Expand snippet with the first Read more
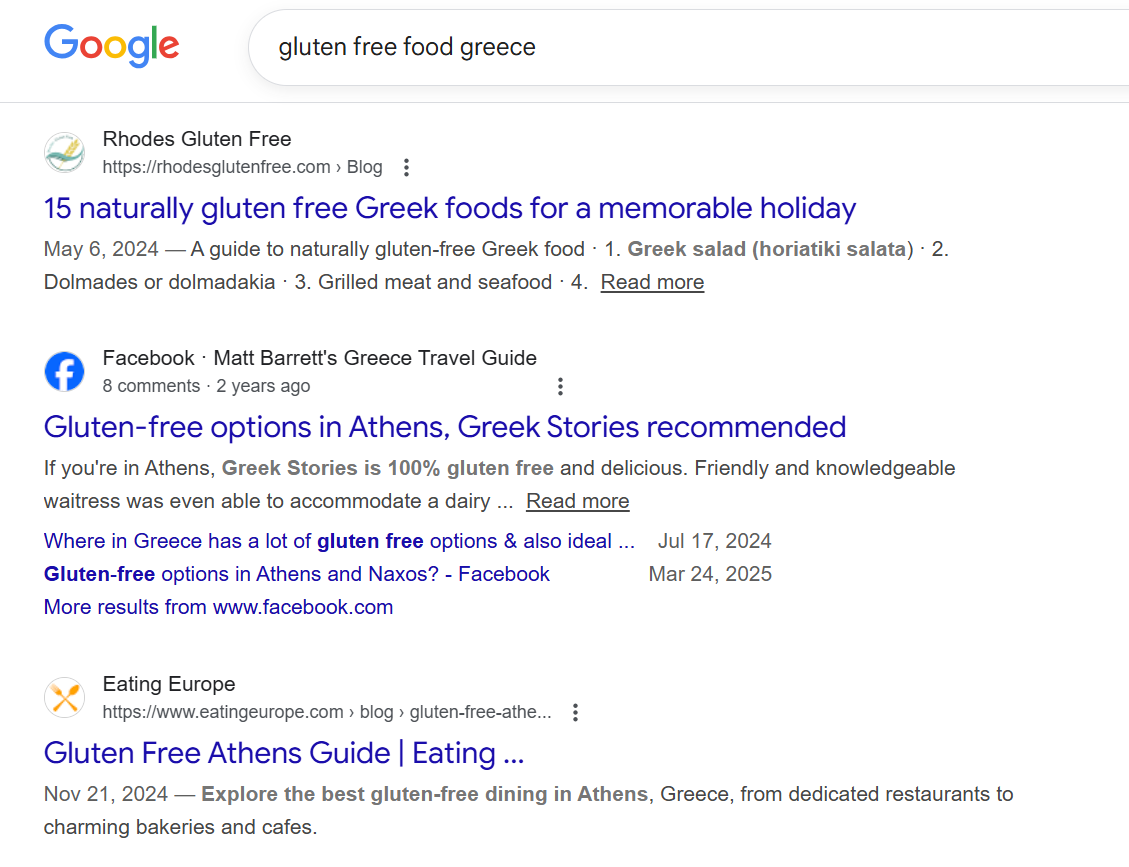The image size is (1129, 867). tap(651, 282)
